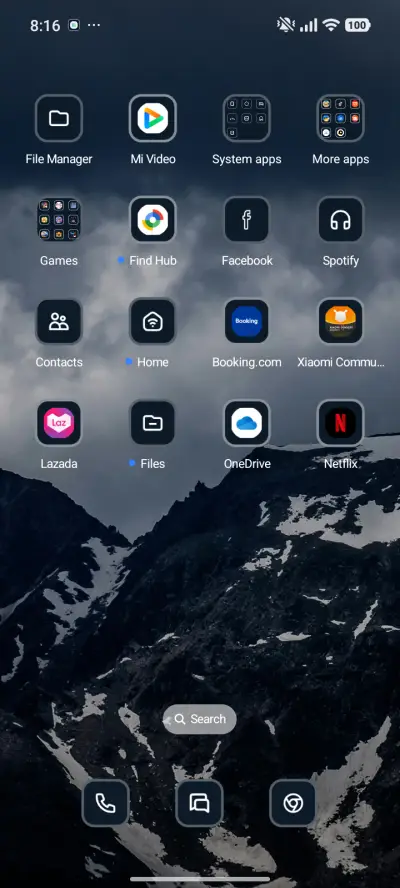The height and width of the screenshot is (888, 400).
Task: Tap the battery indicator in status bar
Action: 357,25
